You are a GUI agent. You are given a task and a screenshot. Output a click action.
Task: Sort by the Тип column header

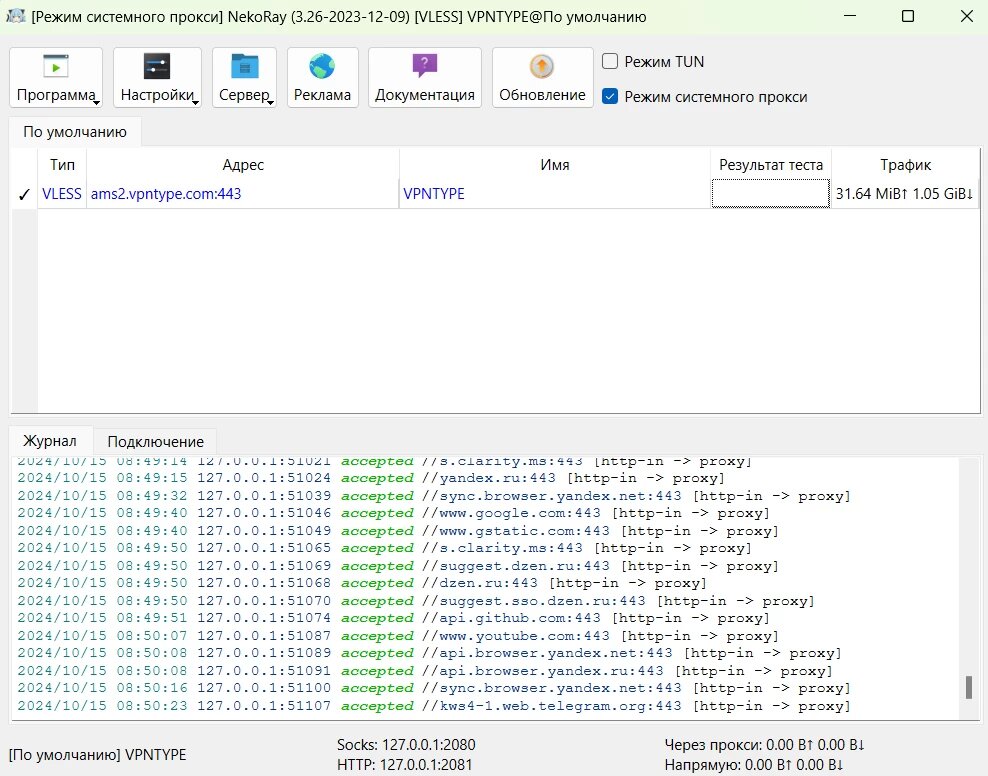click(x=62, y=164)
